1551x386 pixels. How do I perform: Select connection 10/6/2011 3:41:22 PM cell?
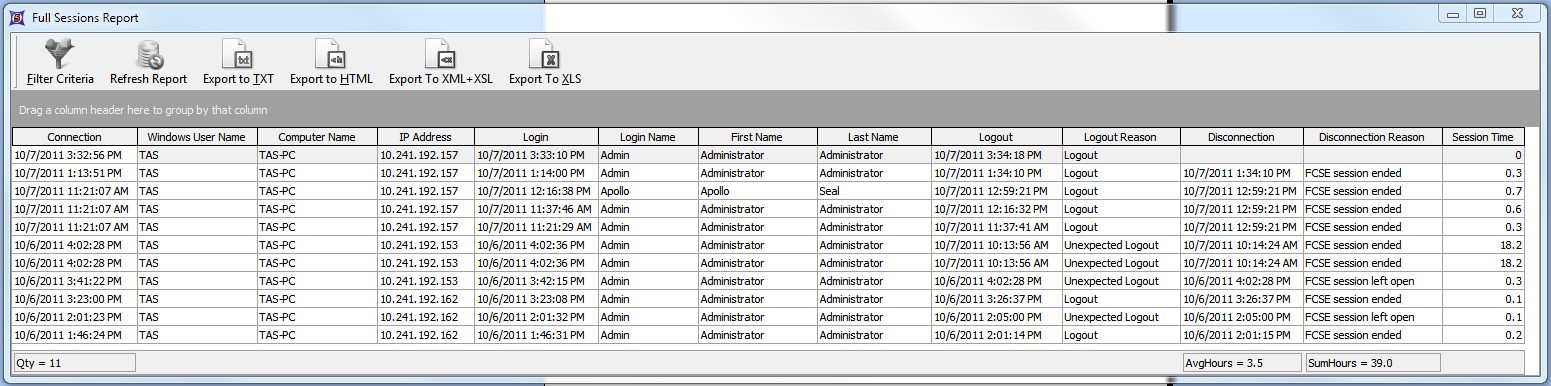tap(74, 281)
